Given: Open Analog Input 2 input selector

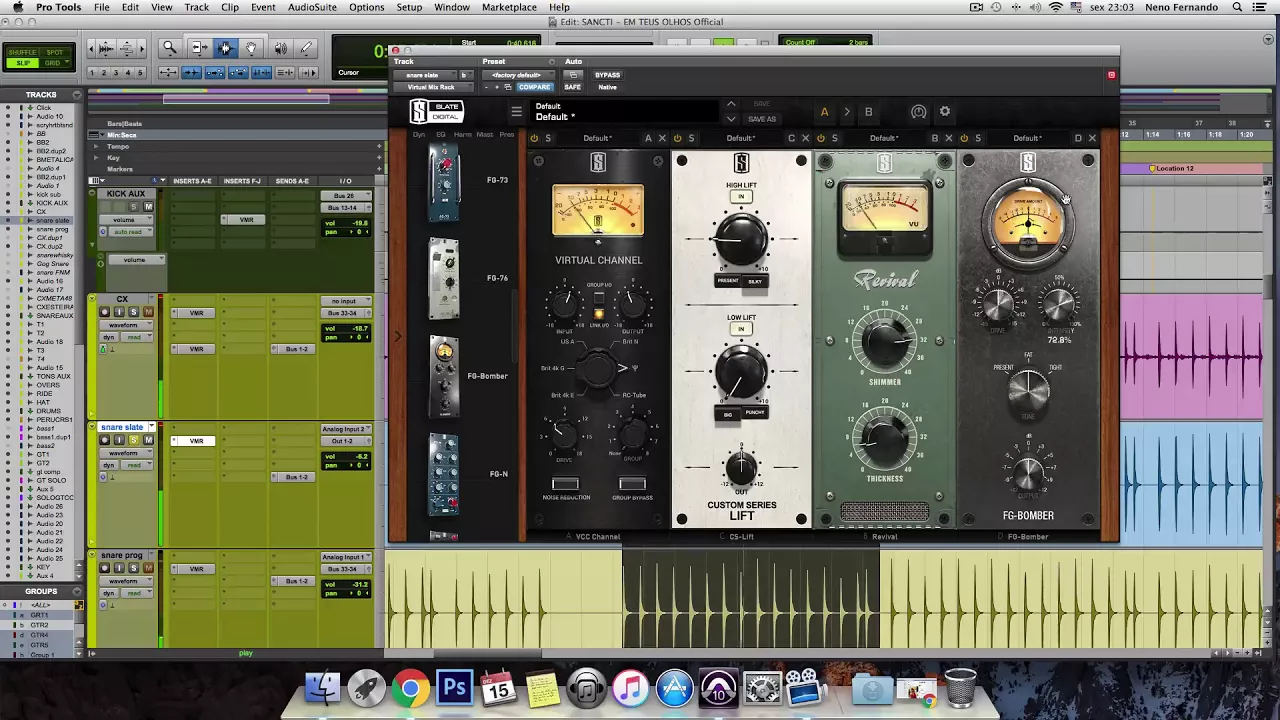Looking at the screenshot, I should (x=345, y=429).
